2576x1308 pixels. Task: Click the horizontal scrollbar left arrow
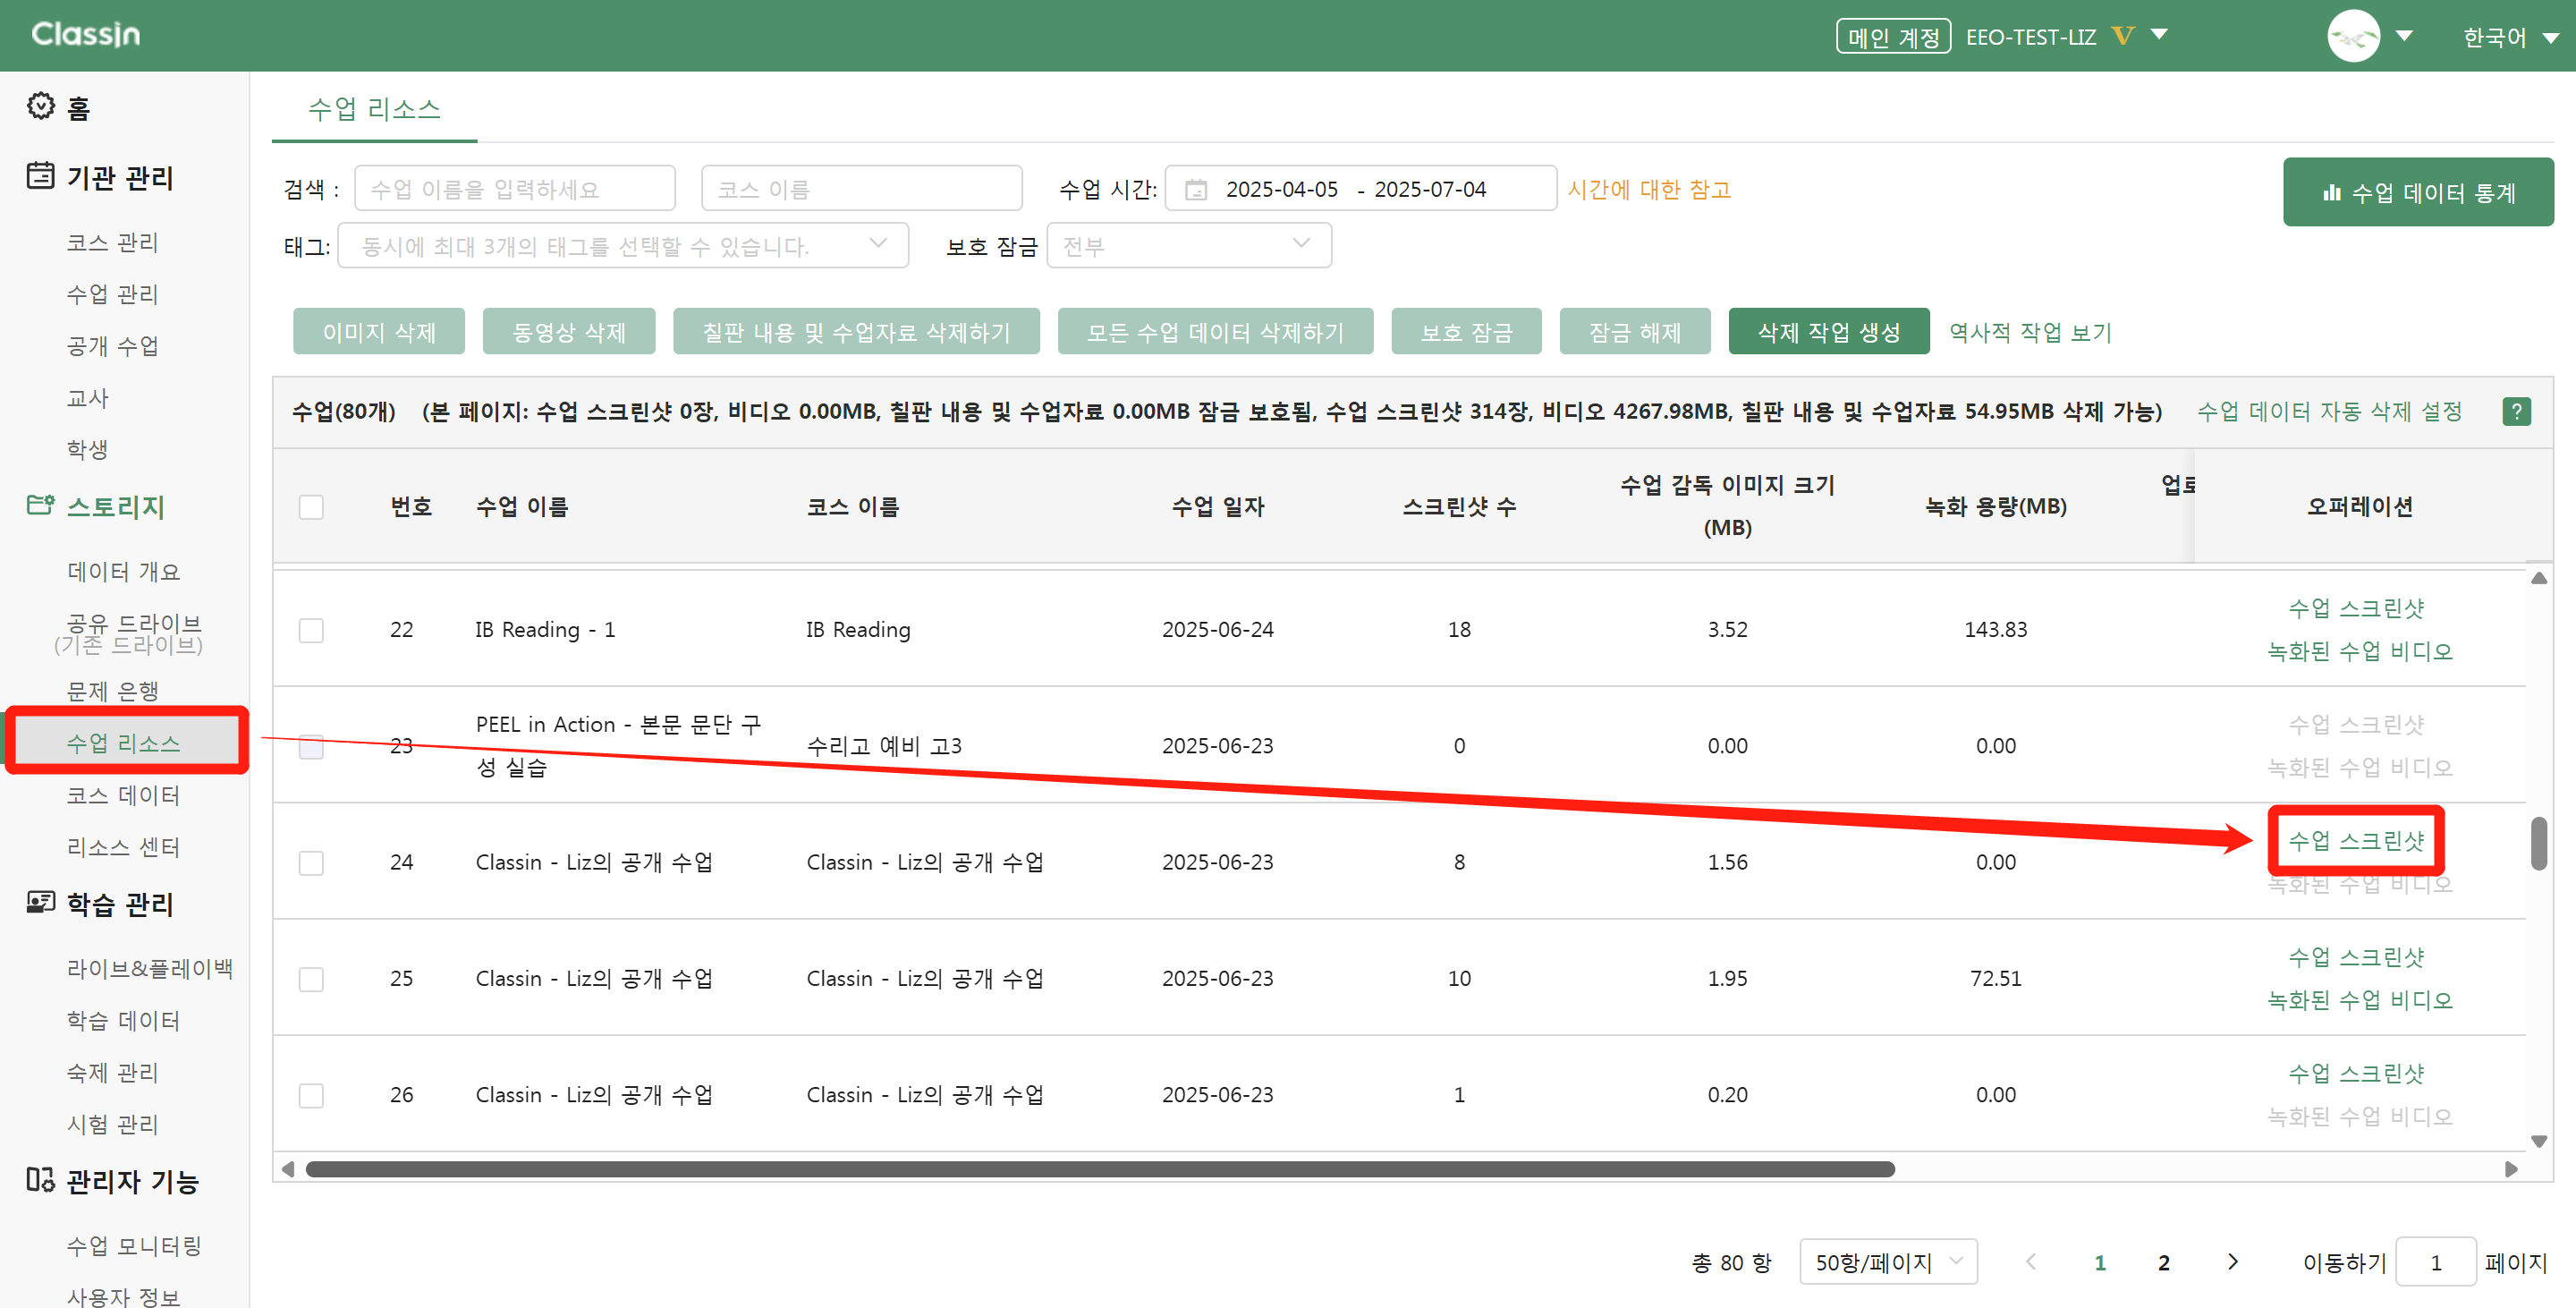point(288,1169)
